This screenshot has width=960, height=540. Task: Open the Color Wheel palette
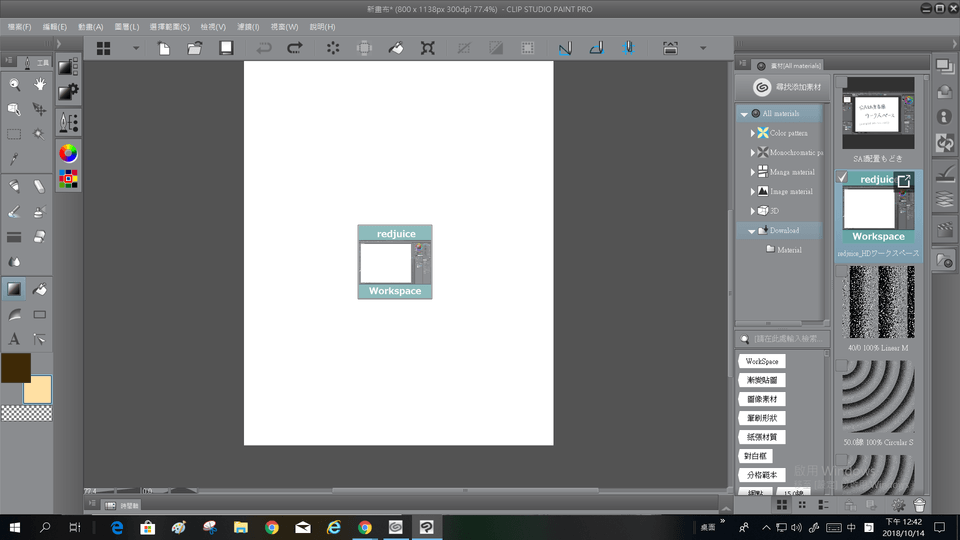pos(68,153)
